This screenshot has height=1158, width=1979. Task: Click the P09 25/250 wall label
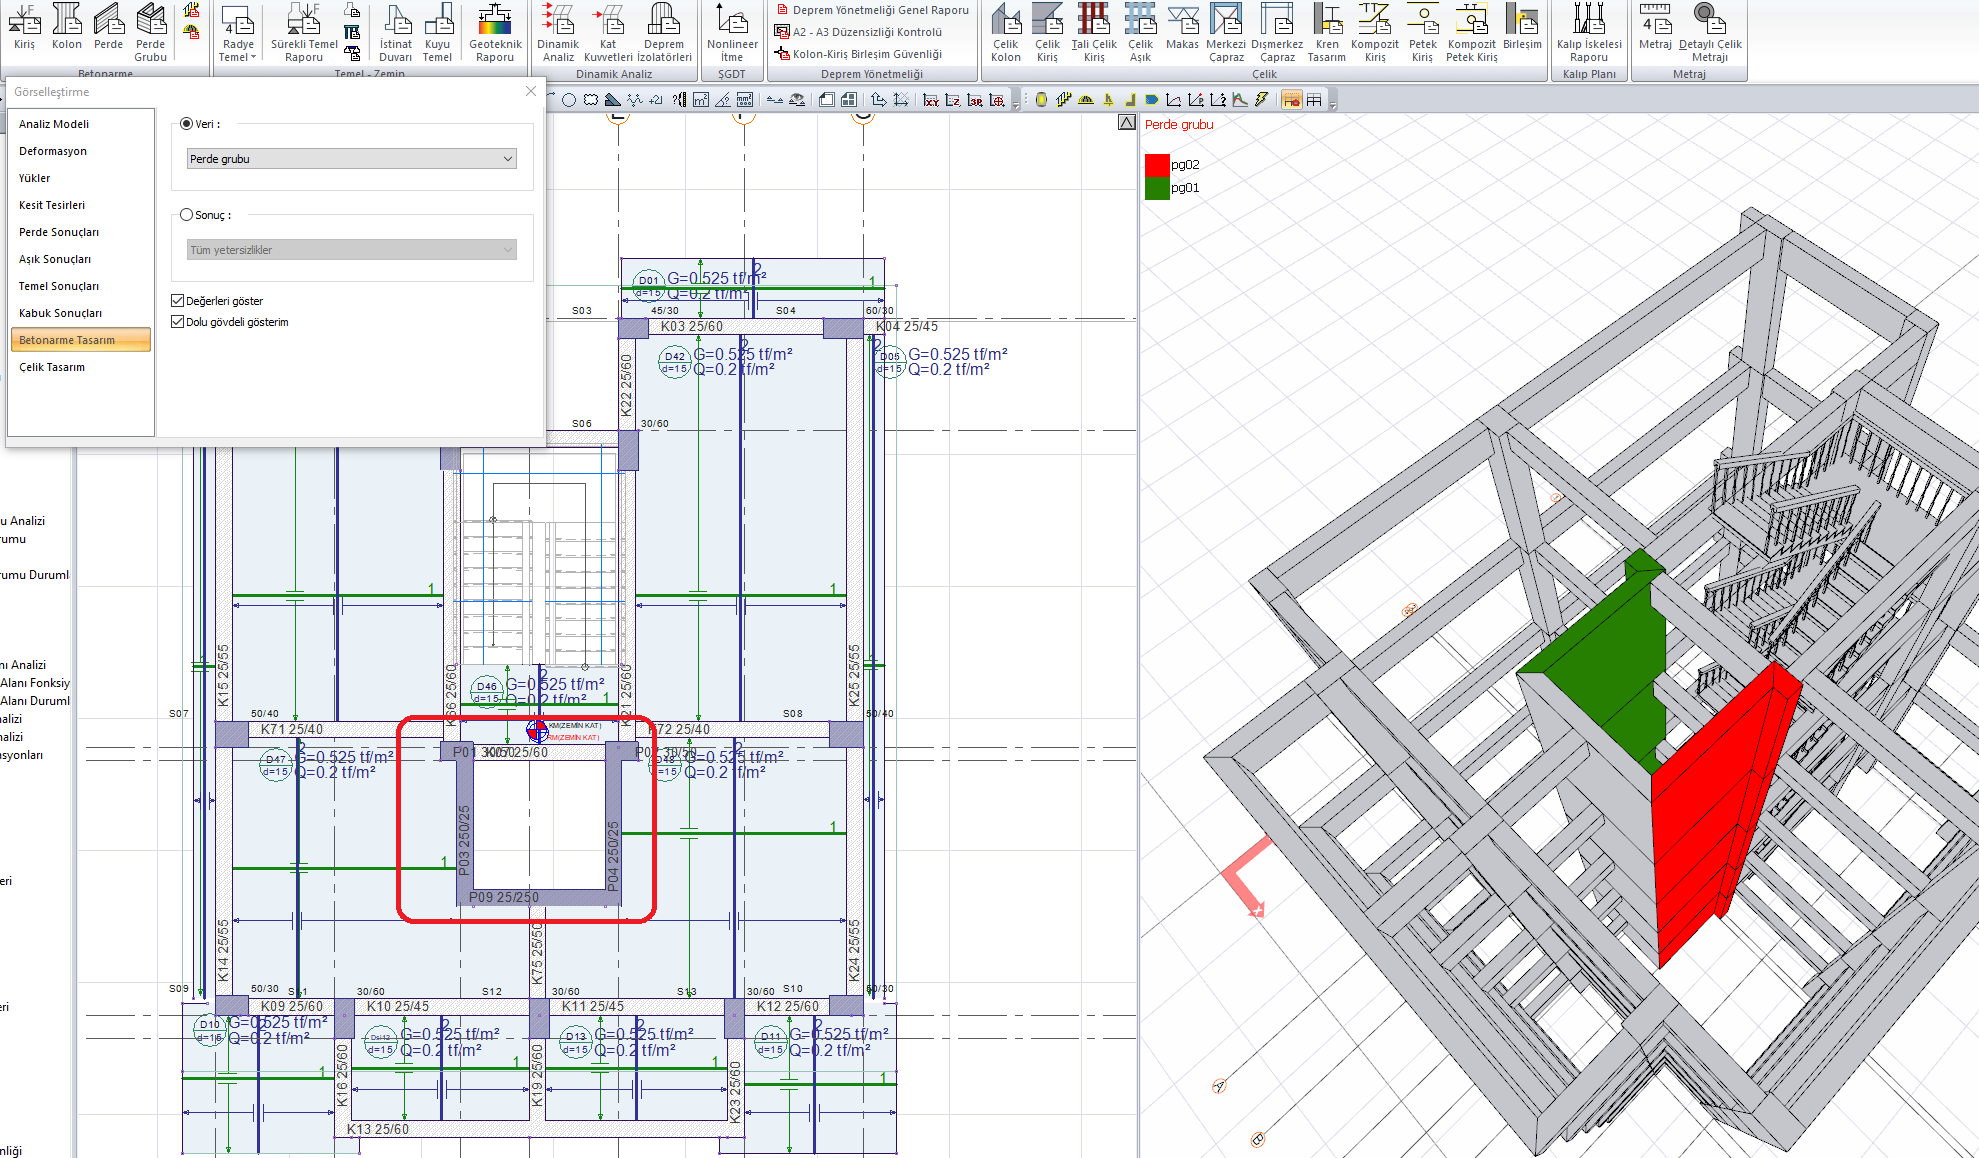pyautogui.click(x=504, y=897)
